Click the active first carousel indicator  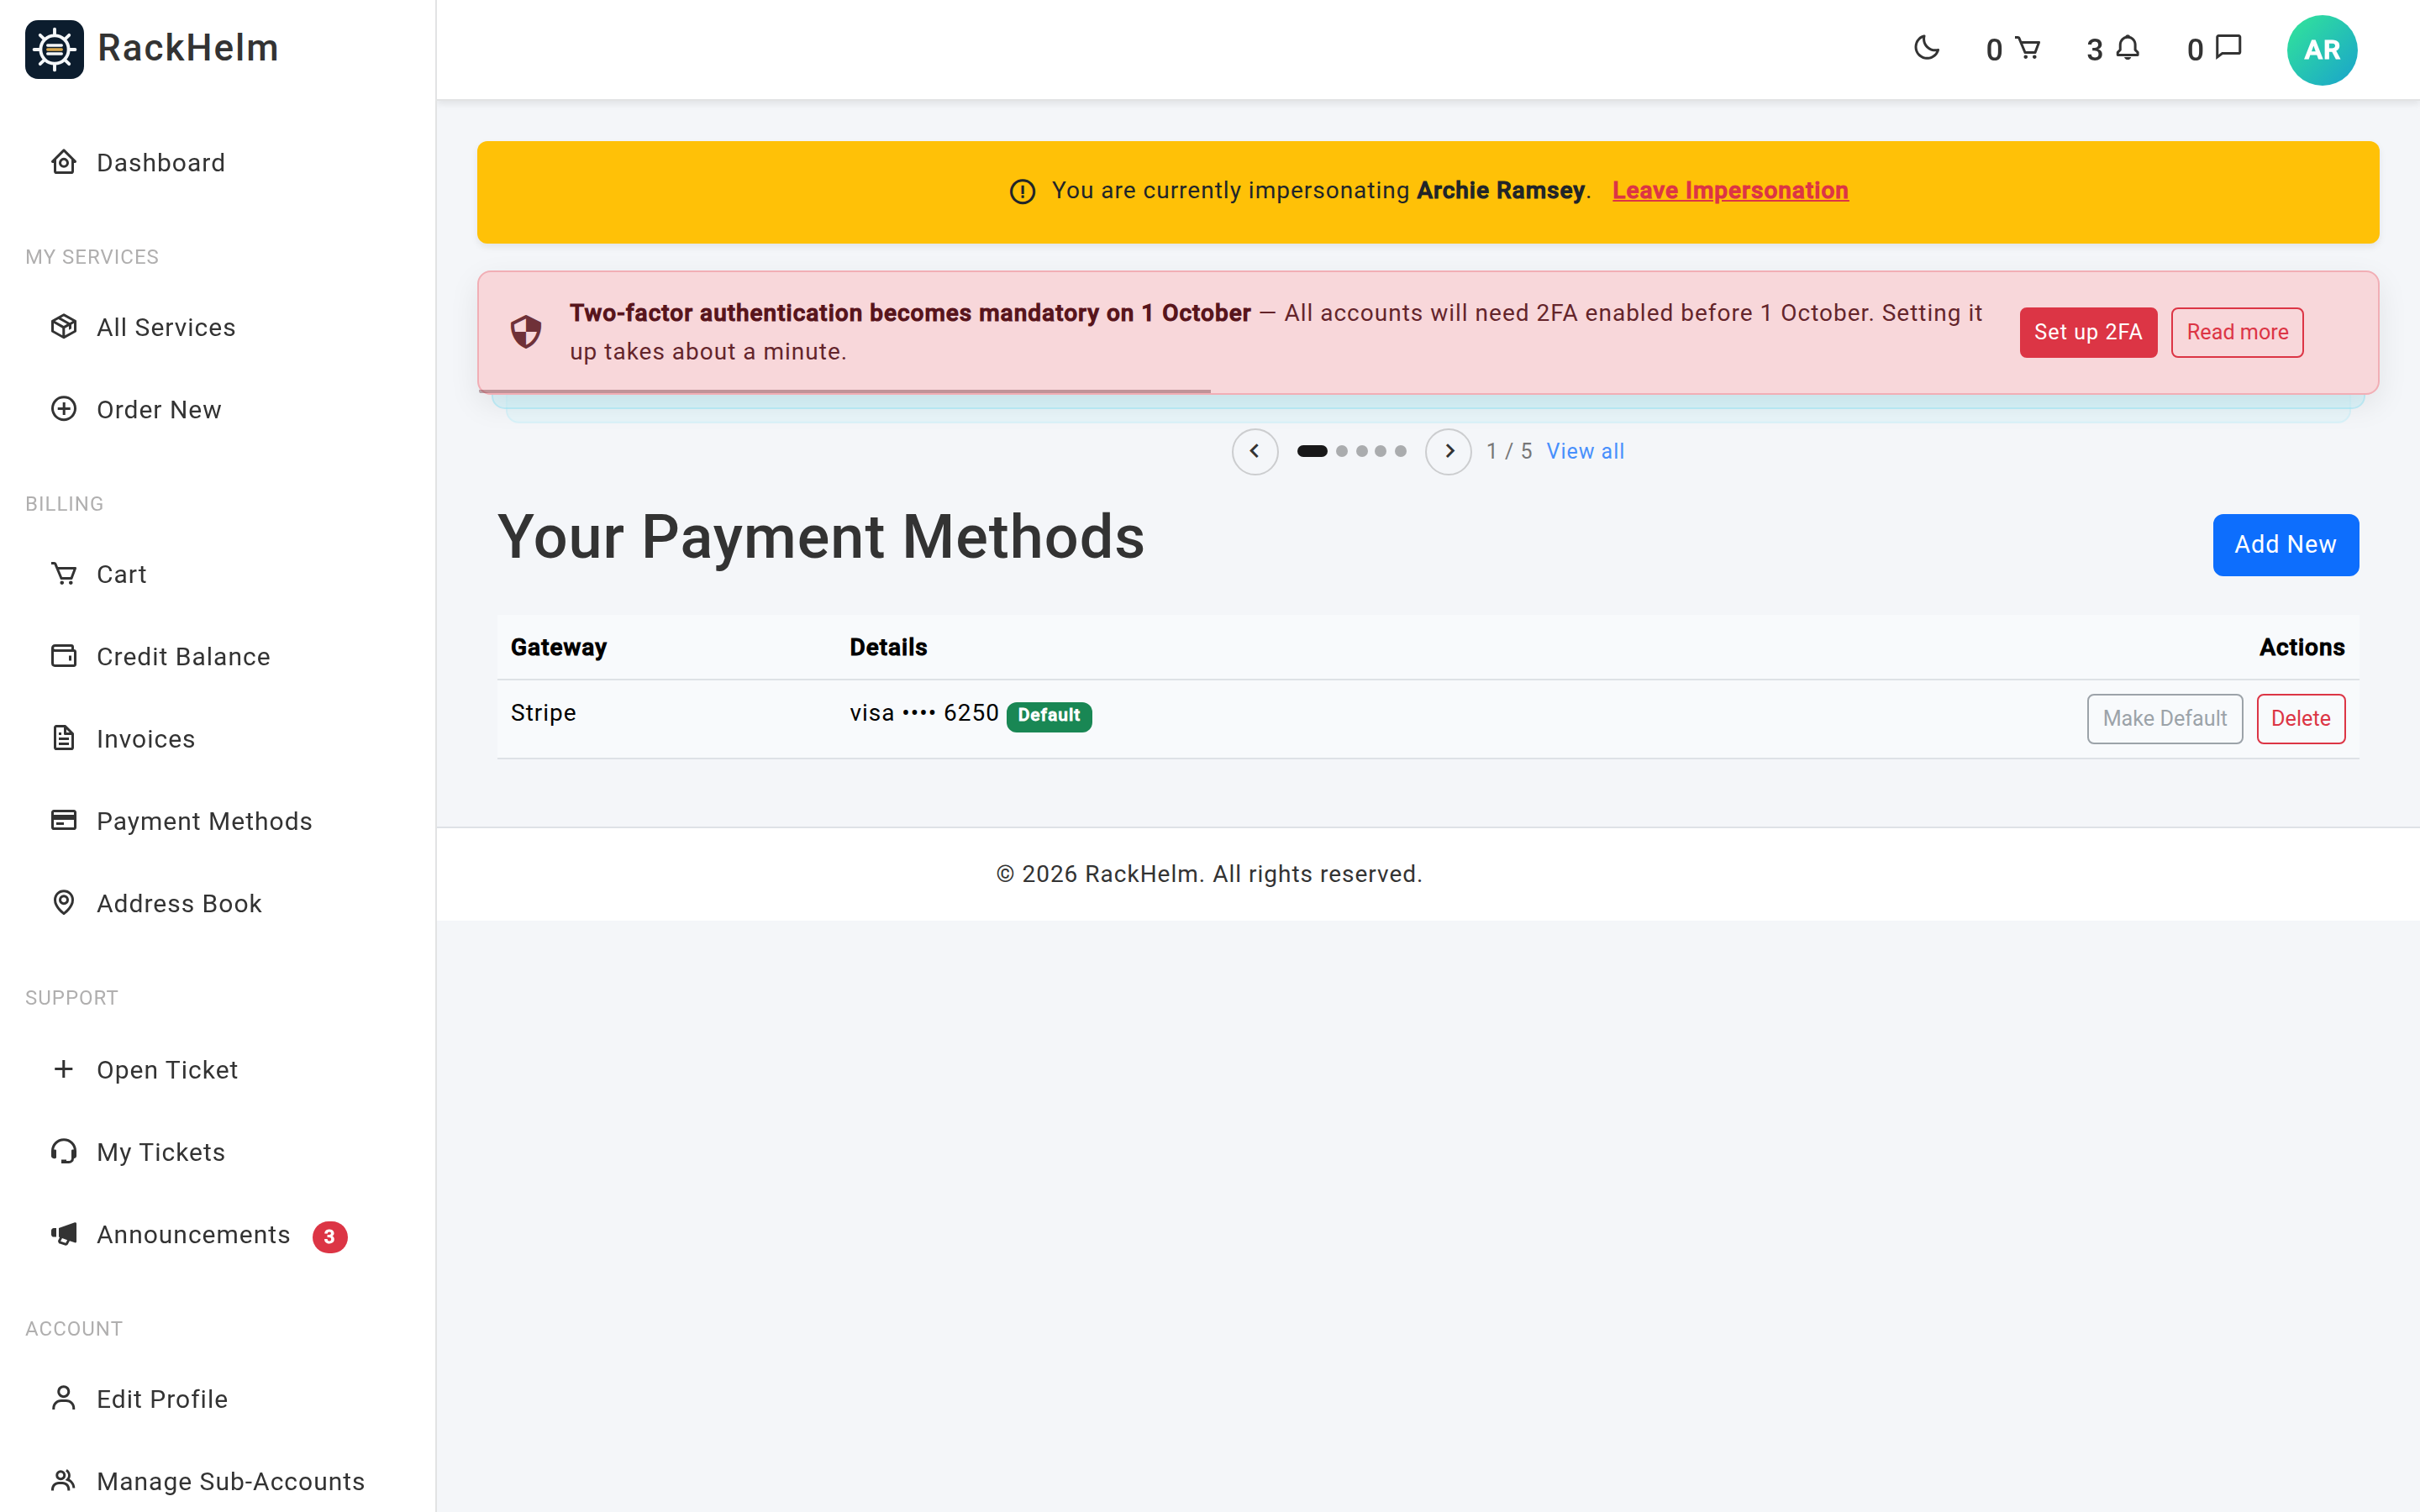pos(1312,451)
